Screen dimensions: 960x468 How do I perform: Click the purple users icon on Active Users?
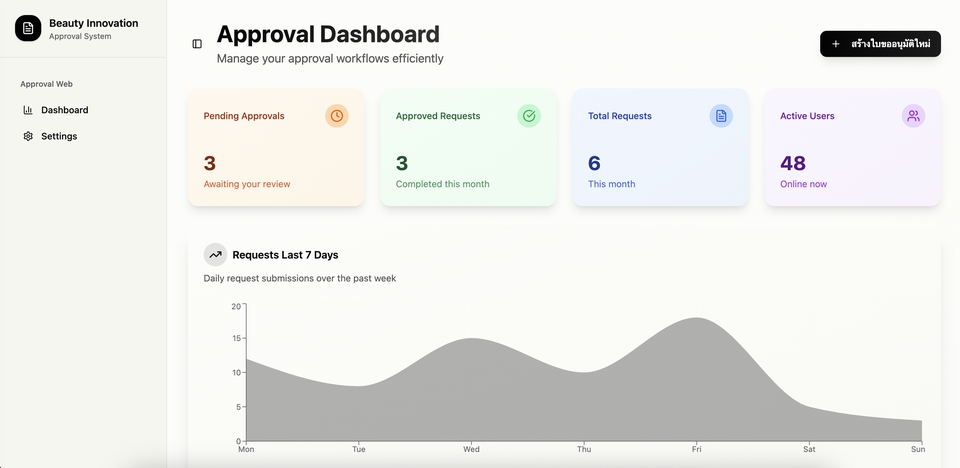[x=913, y=116]
